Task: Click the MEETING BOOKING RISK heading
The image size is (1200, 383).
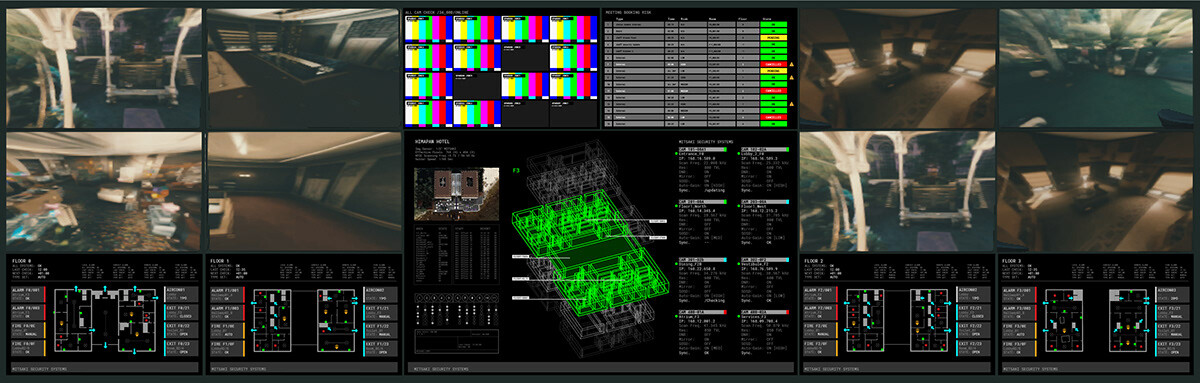Action: (629, 11)
